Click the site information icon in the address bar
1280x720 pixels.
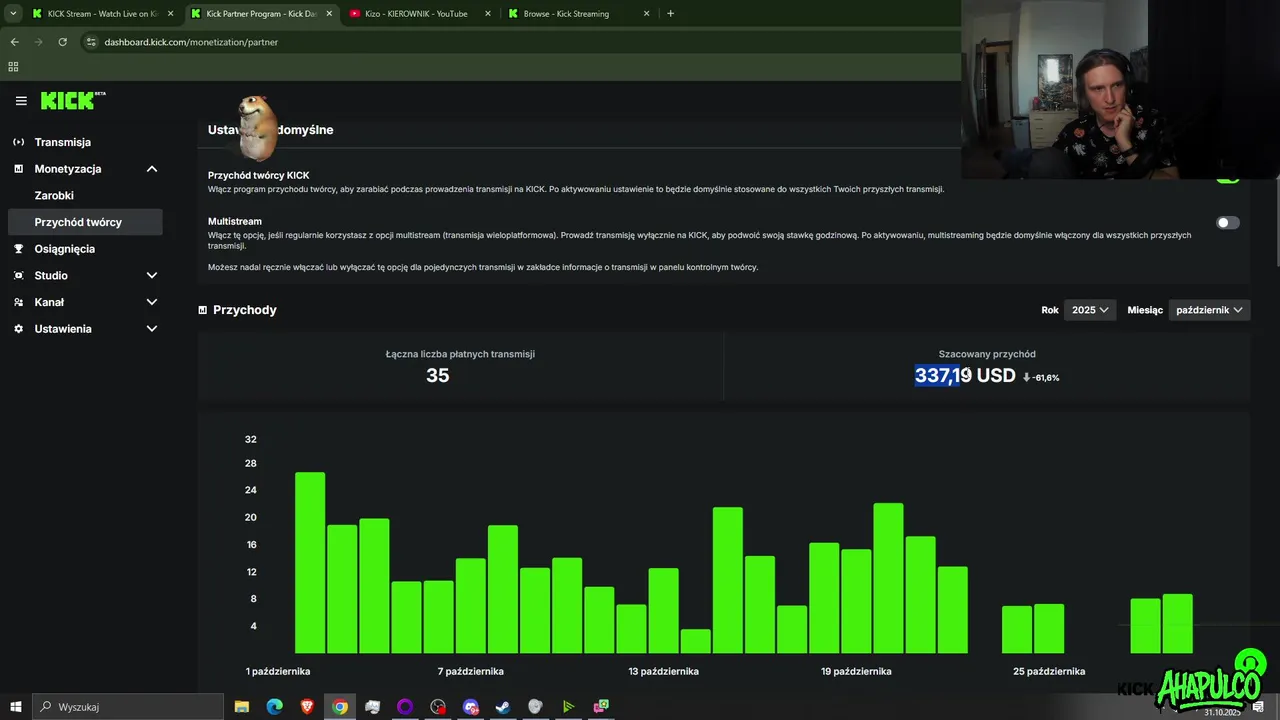click(91, 42)
